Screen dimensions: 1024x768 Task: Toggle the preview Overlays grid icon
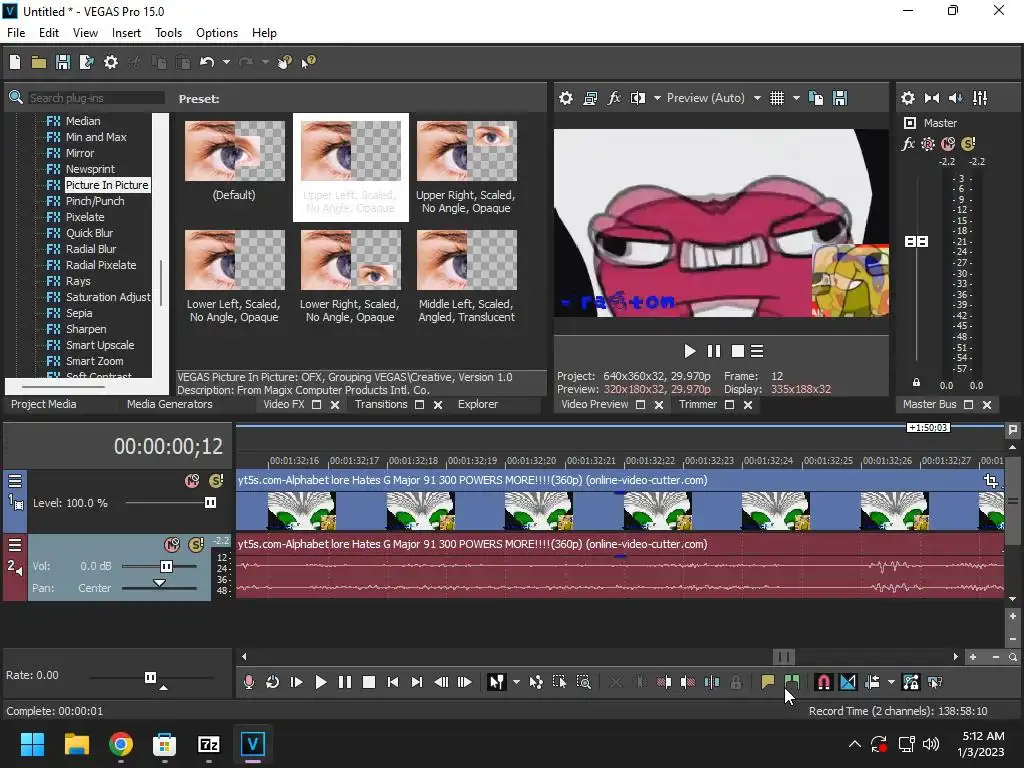tap(776, 98)
